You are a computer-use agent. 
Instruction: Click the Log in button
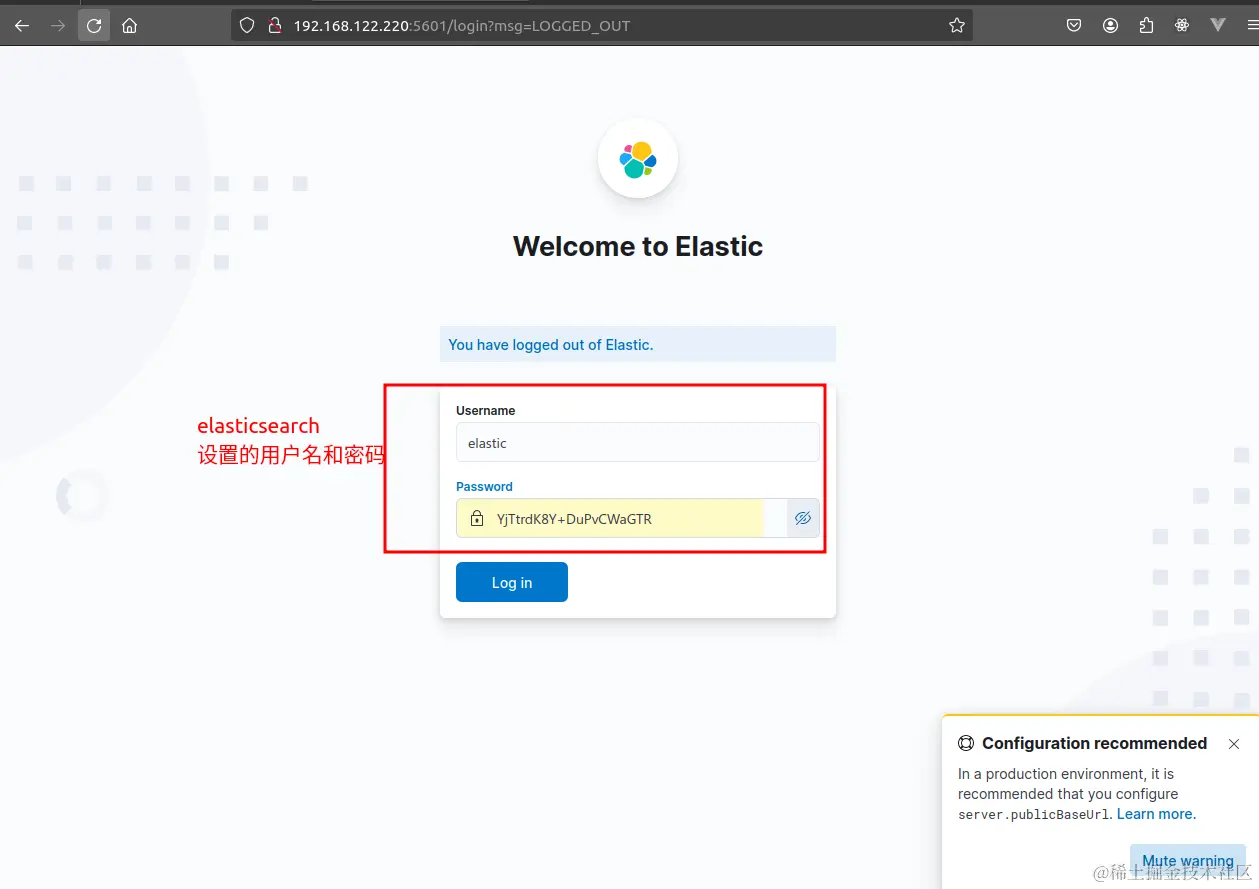[x=512, y=582]
